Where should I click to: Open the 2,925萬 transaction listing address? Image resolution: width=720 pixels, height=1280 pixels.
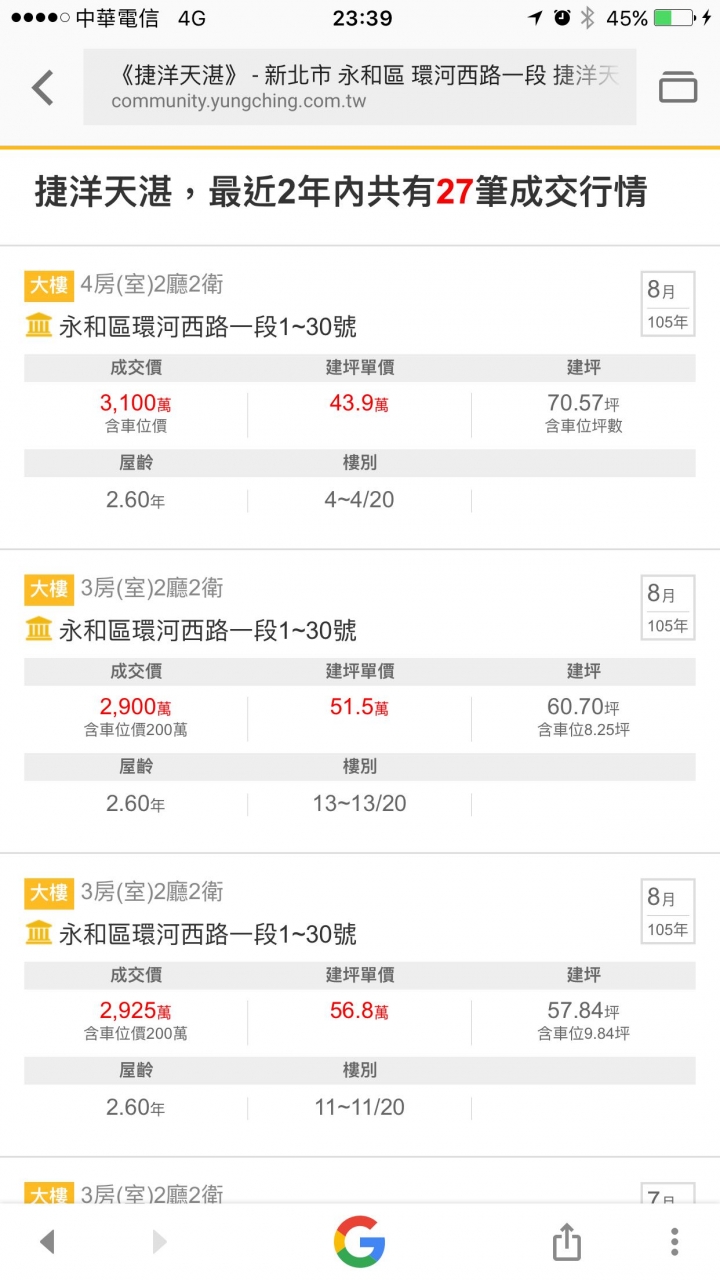[x=208, y=934]
